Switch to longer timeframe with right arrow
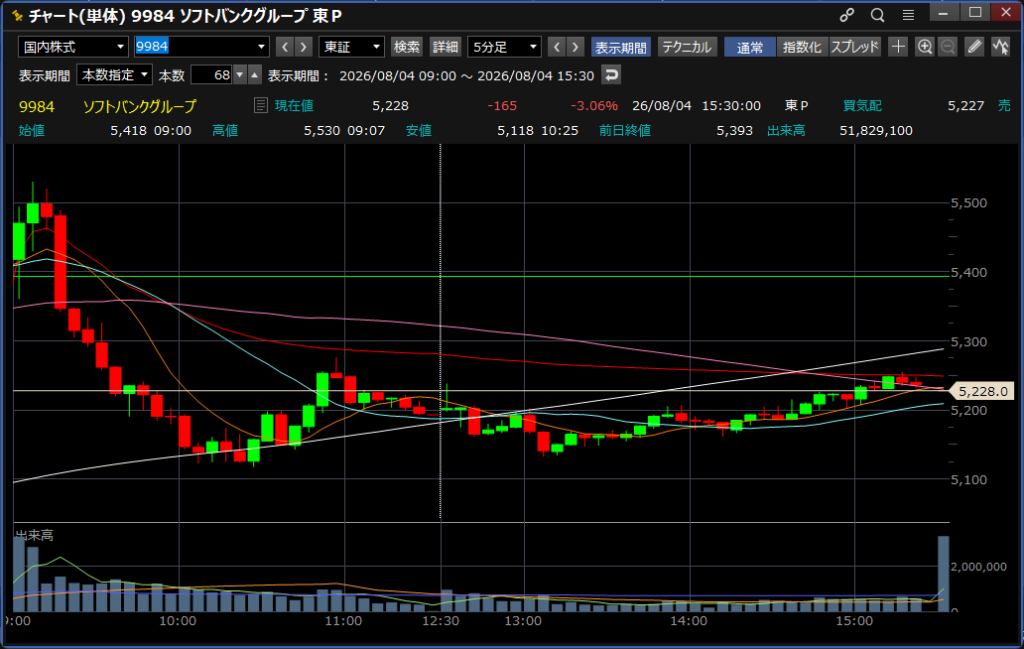The image size is (1024, 649). [575, 46]
